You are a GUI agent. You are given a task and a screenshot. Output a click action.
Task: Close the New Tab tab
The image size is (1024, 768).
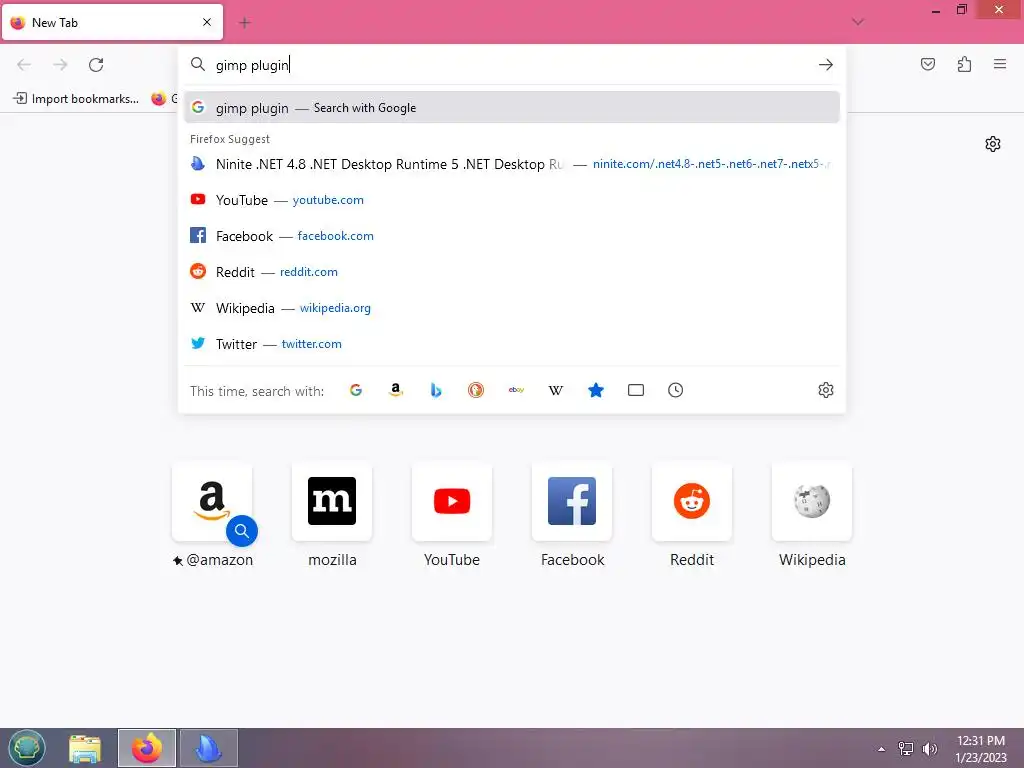click(207, 22)
